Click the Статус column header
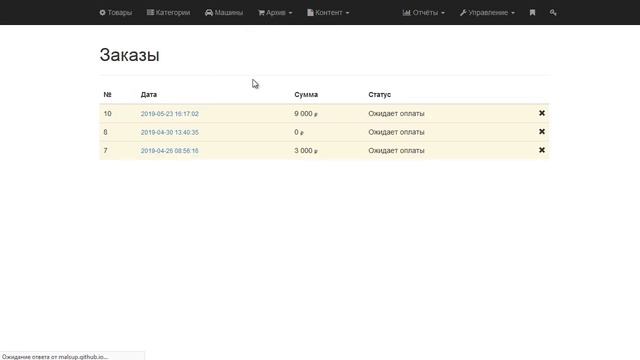 point(380,94)
